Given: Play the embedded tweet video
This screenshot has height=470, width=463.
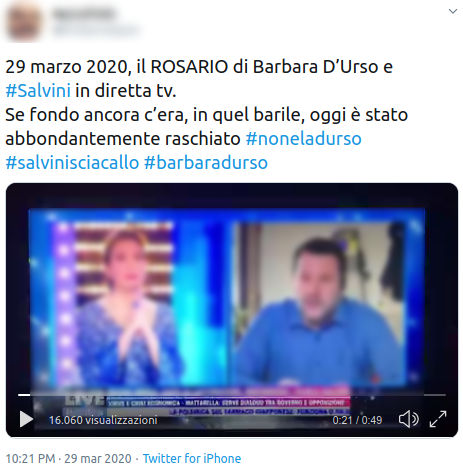Looking at the screenshot, I should pos(26,419).
